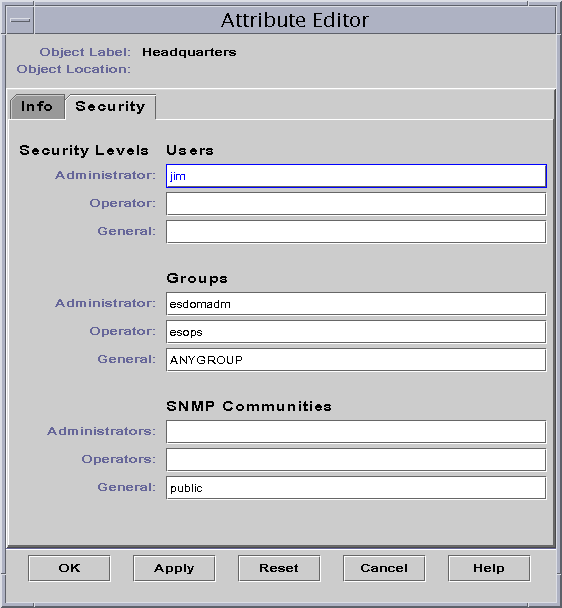The height and width of the screenshot is (608, 562).
Task: Click the Groups heading
Action: click(x=197, y=278)
